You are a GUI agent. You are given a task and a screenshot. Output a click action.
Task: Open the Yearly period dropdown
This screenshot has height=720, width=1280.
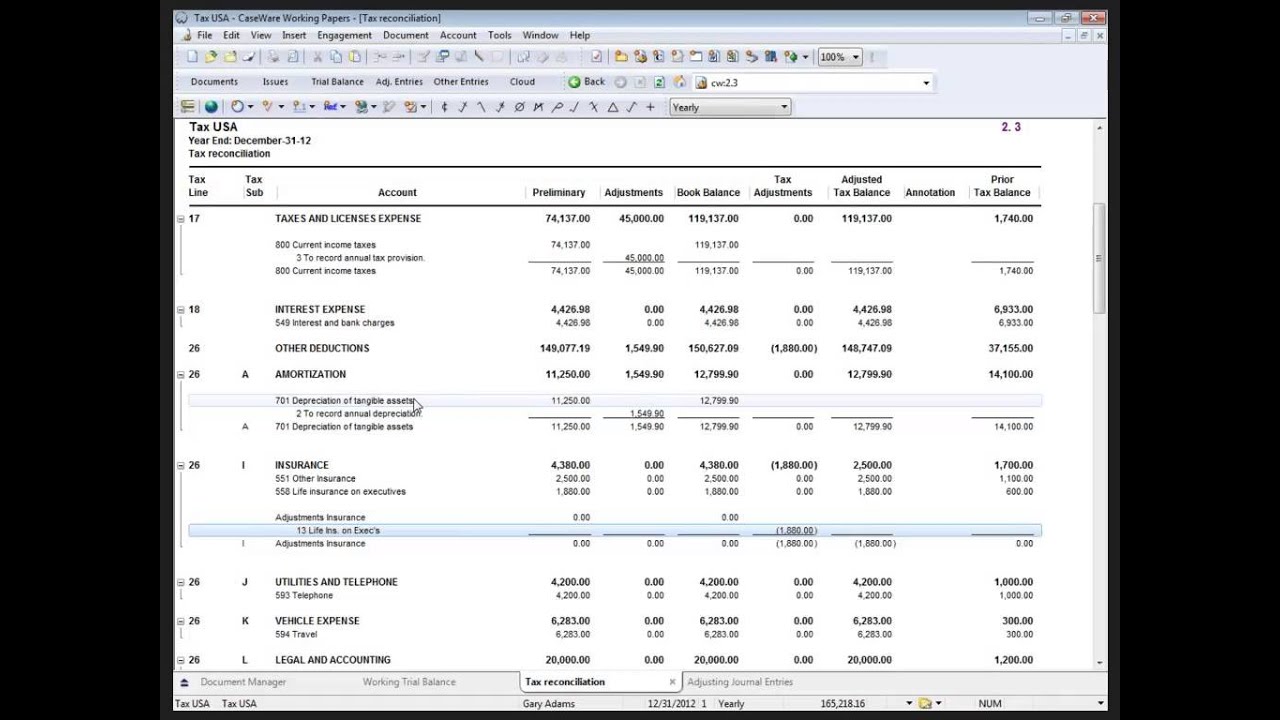[784, 107]
